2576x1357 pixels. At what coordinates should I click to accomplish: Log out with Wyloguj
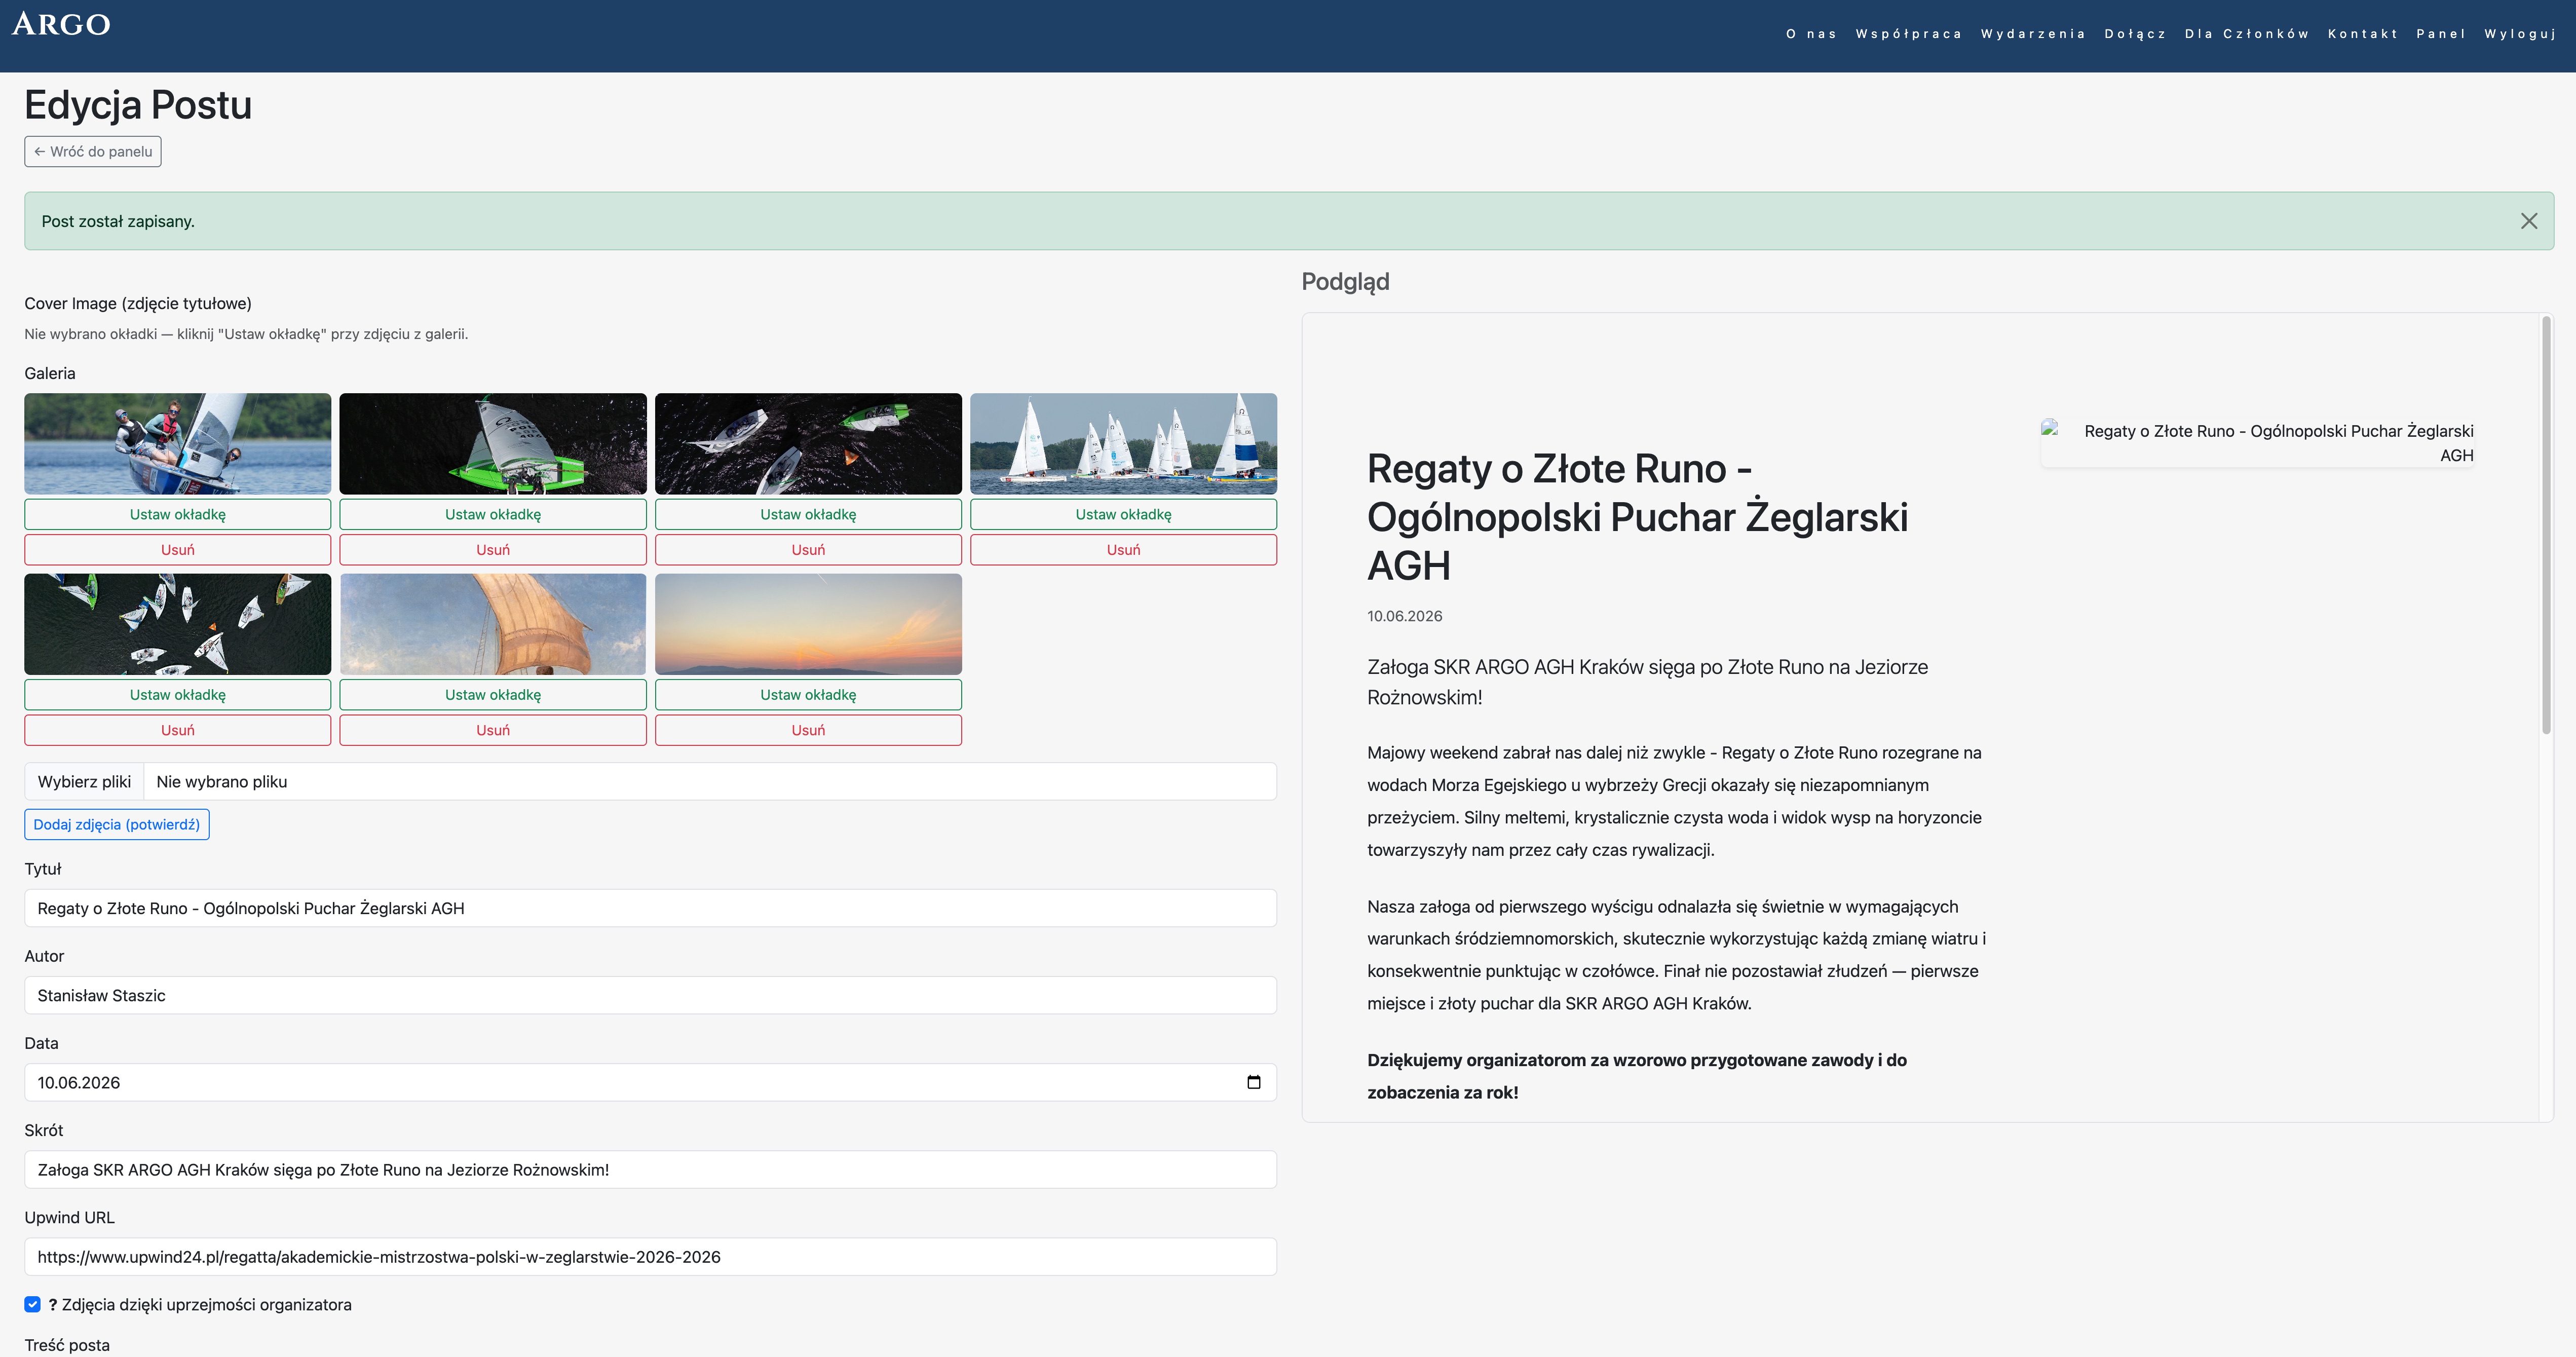click(2520, 34)
